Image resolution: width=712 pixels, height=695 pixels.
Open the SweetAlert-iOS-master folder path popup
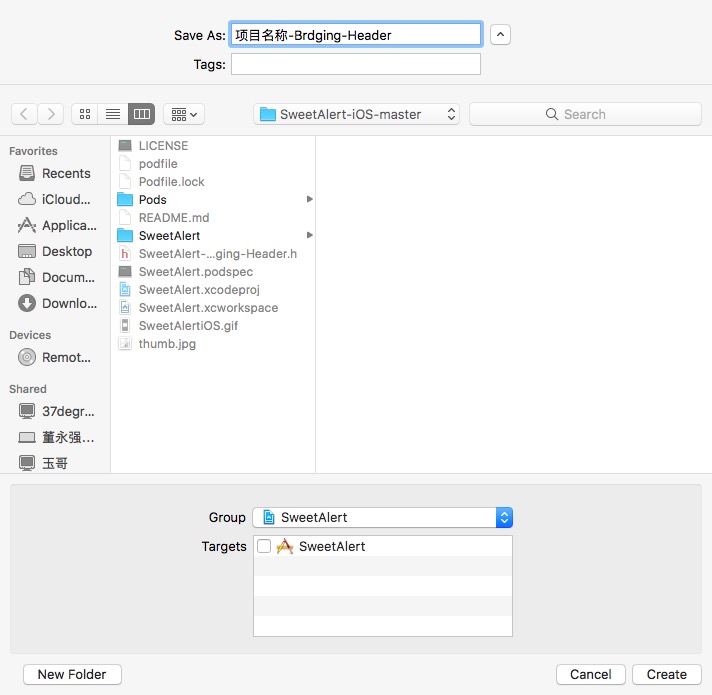point(356,114)
